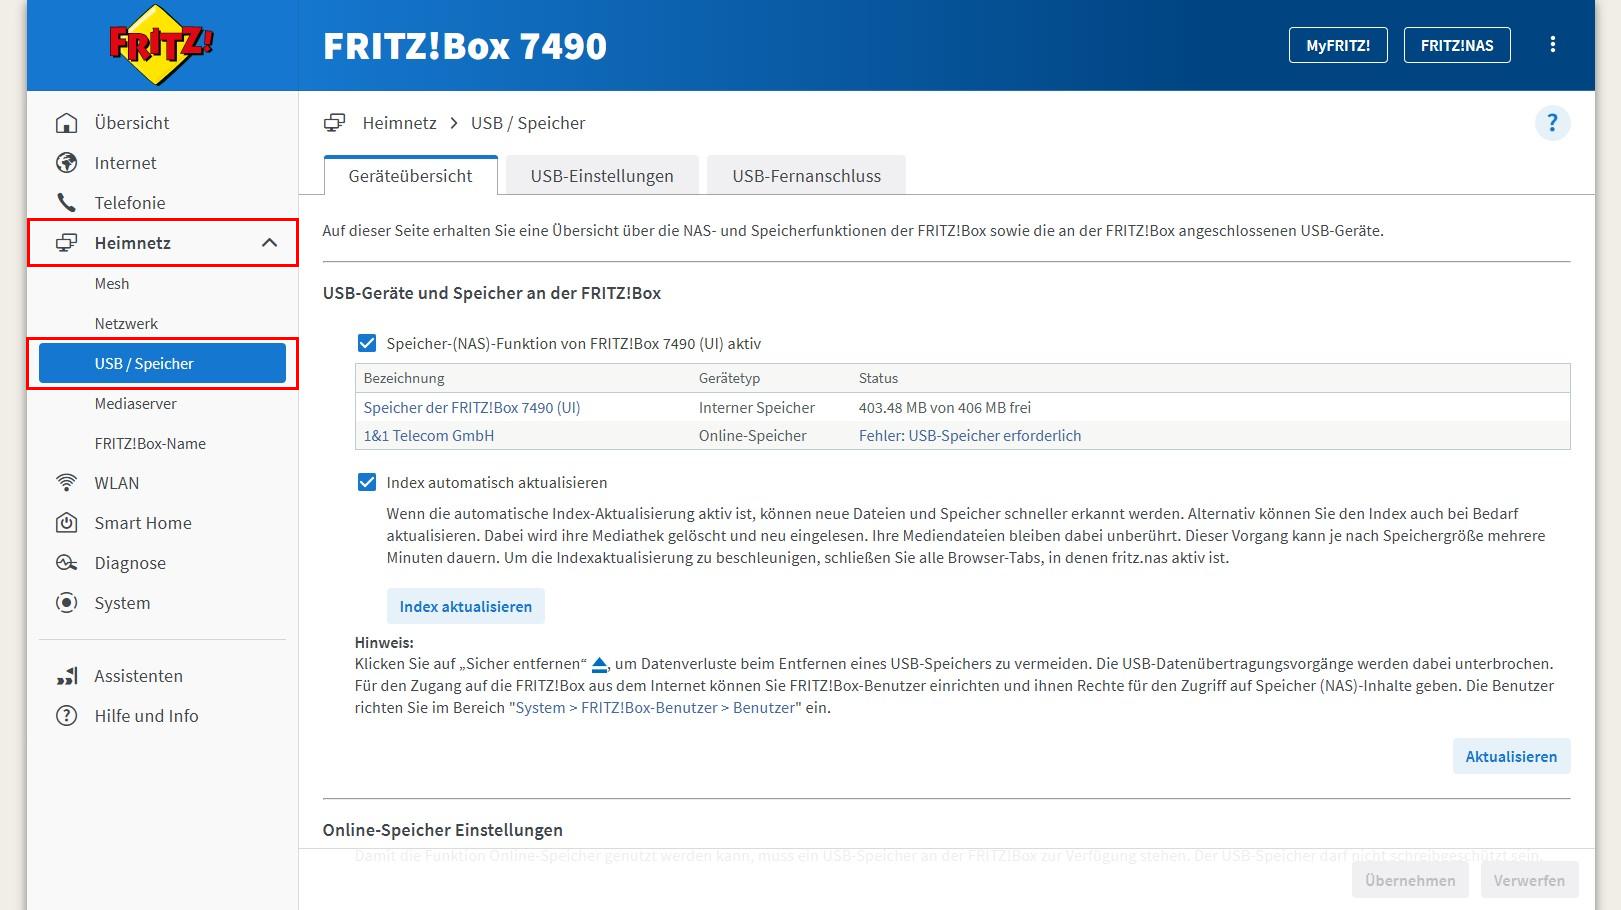This screenshot has height=910, width=1621.
Task: Follow System > FRITZ!Box-Benutzer > Benutzer link
Action: 655,707
